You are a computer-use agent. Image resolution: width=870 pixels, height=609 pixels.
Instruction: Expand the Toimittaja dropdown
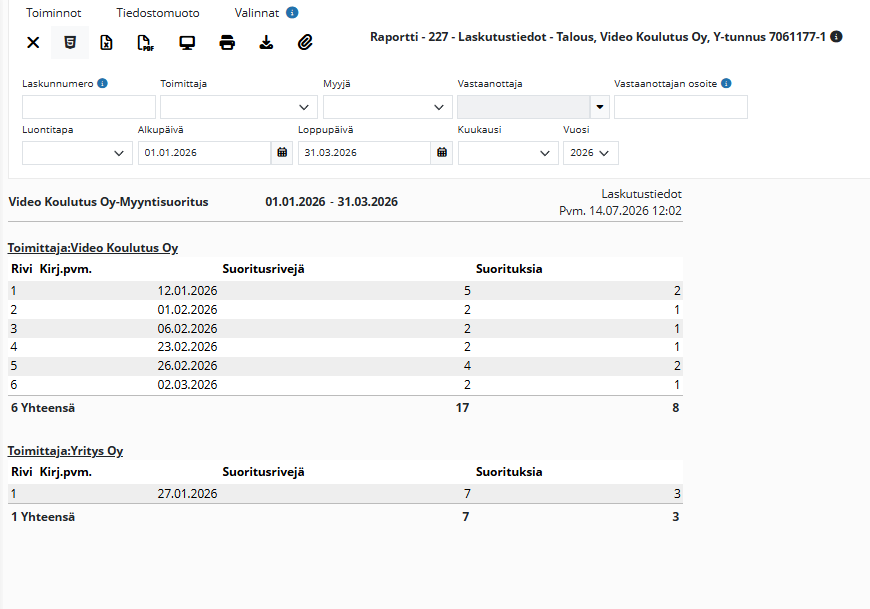239,107
